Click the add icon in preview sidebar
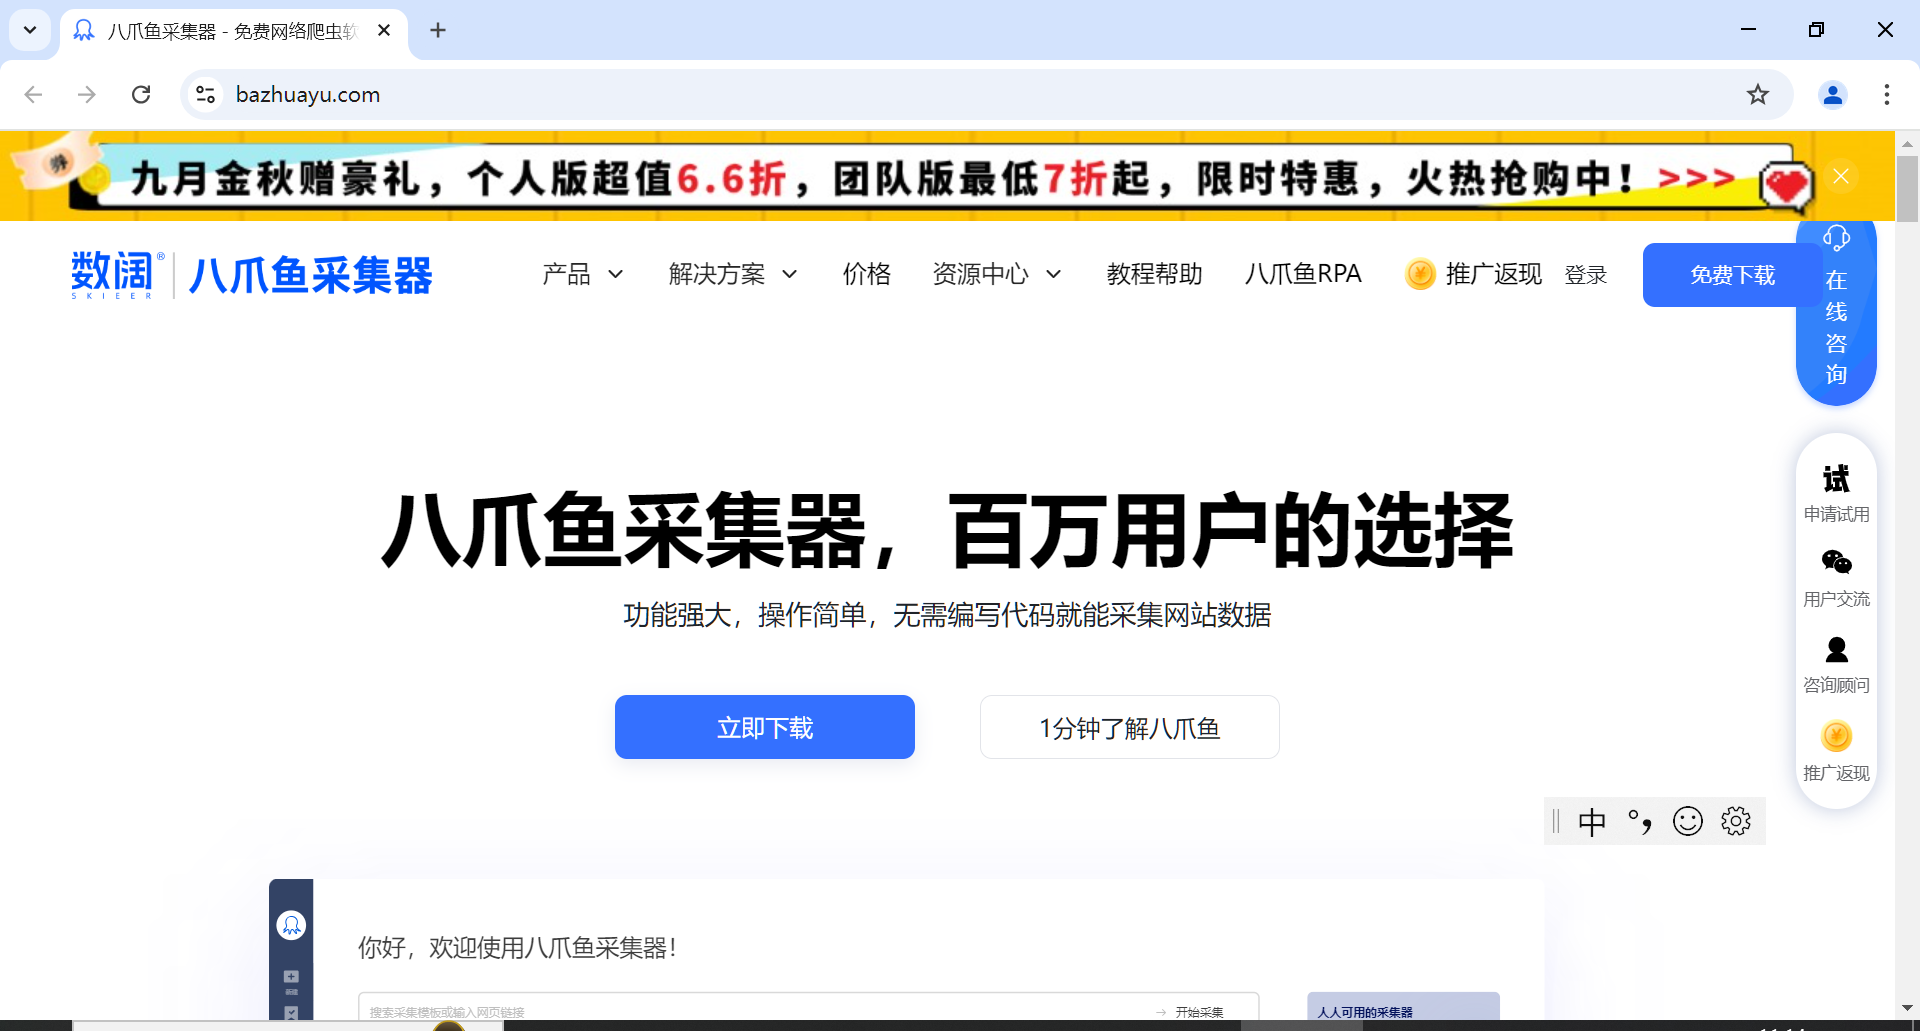 point(291,976)
